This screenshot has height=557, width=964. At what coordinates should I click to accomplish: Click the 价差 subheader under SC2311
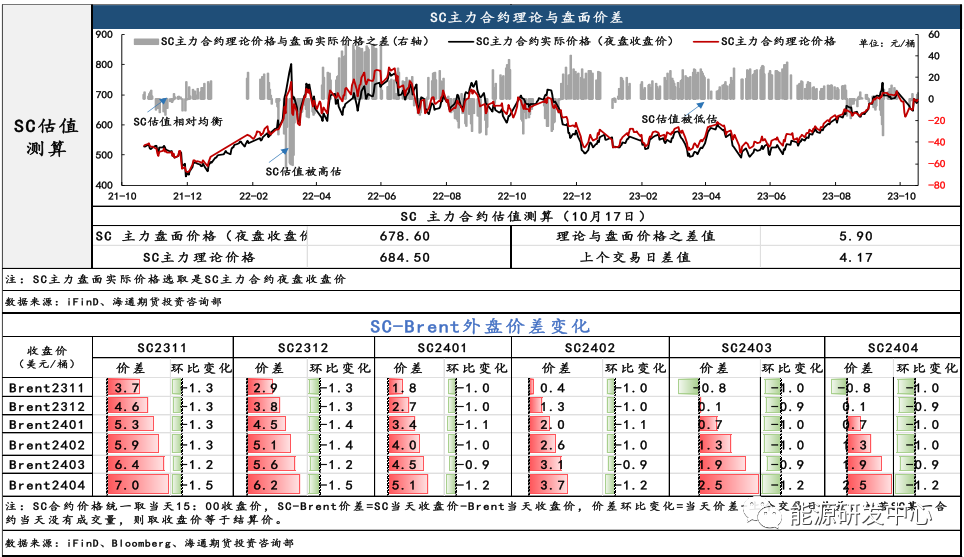pos(130,368)
